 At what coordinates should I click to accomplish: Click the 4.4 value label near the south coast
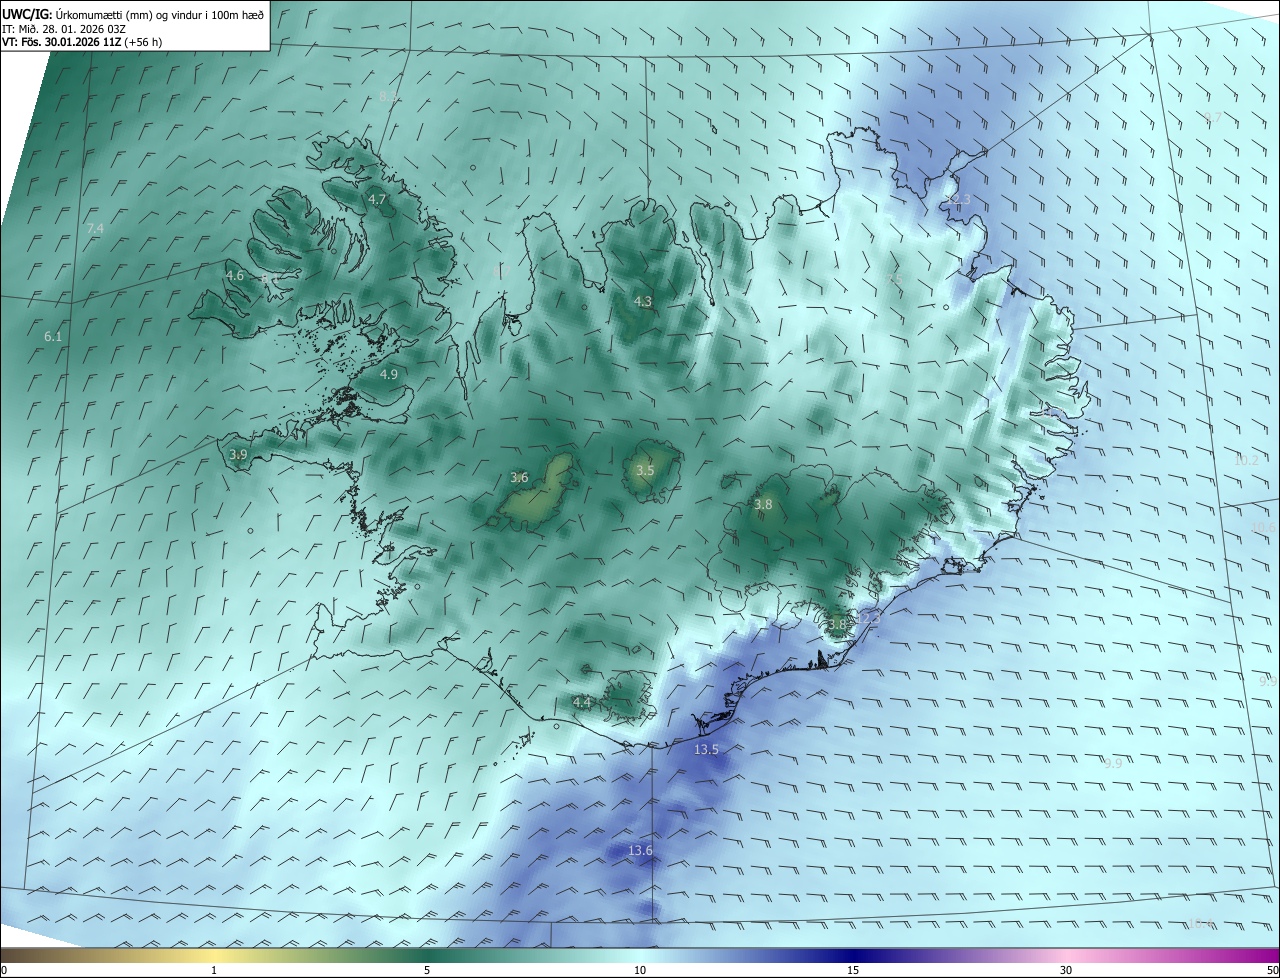[582, 702]
